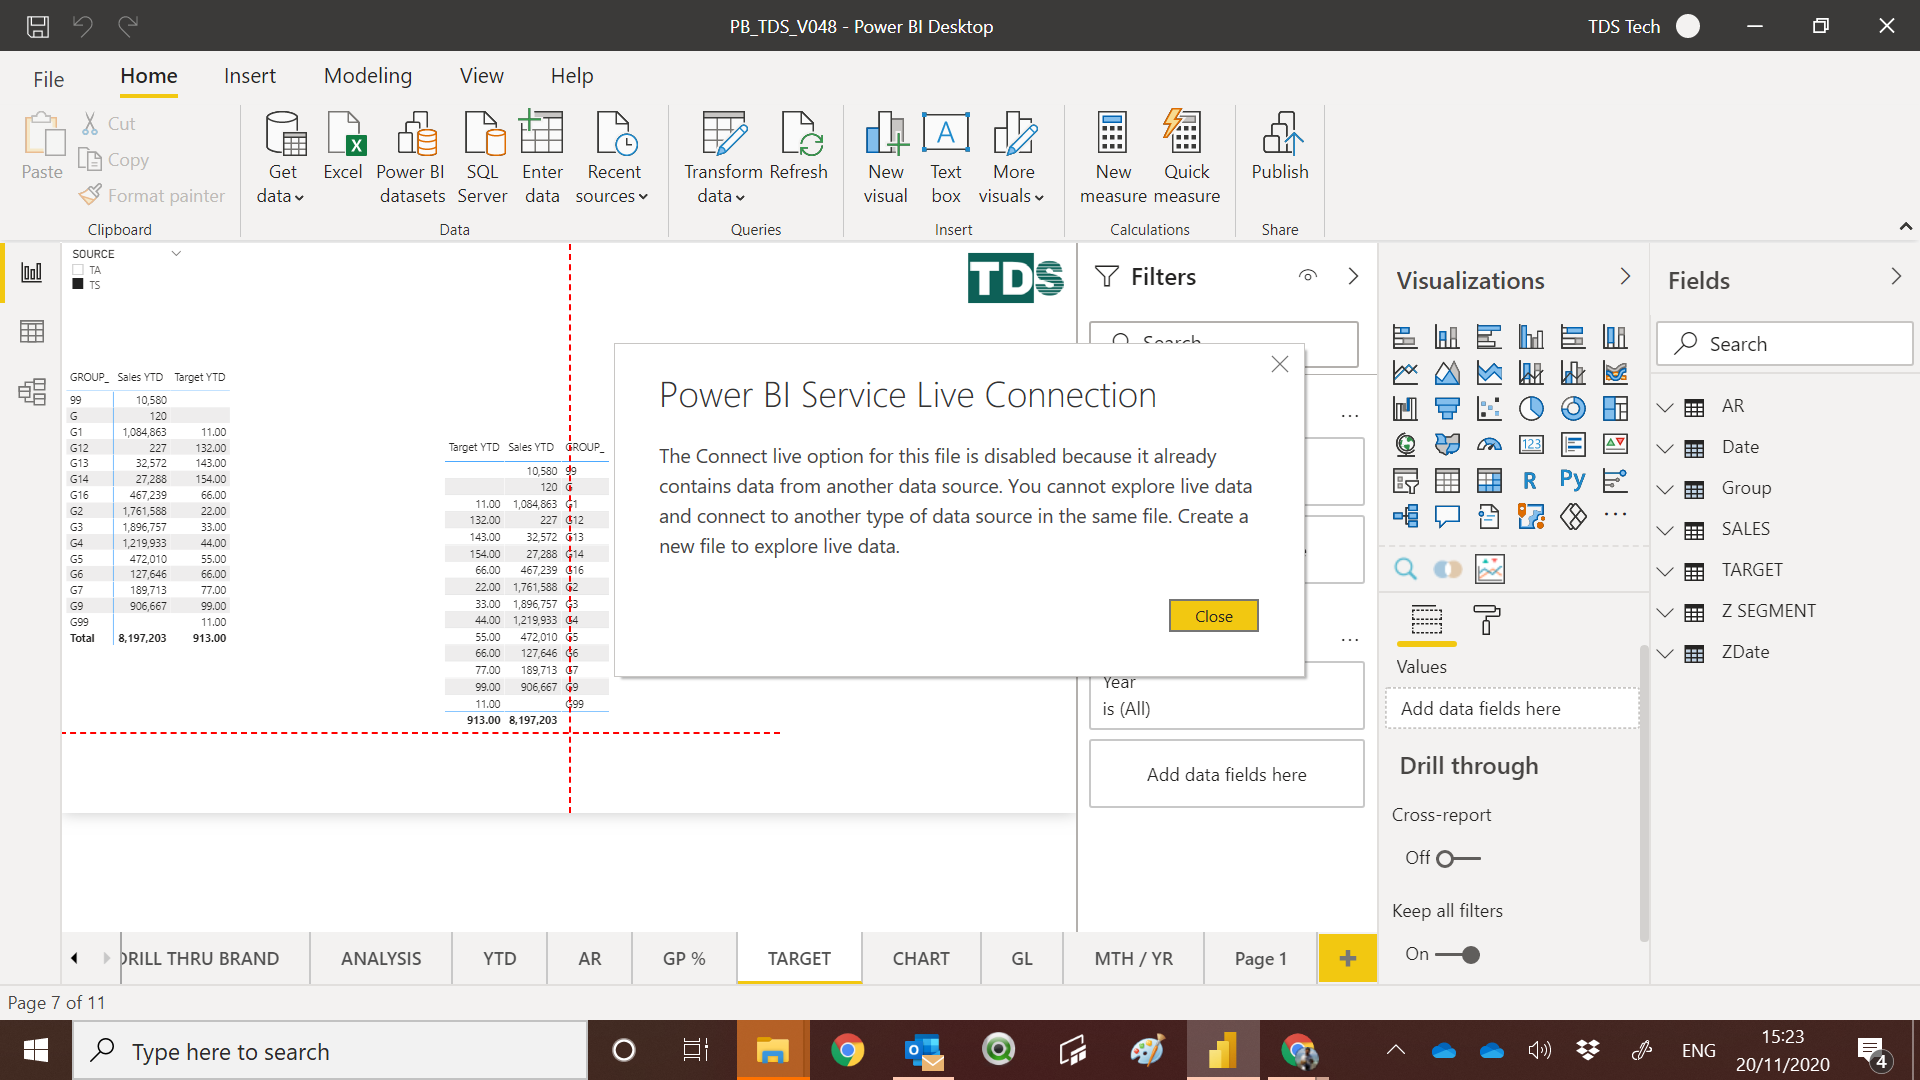
Task: Open the Modeling ribbon tab
Action: (367, 75)
